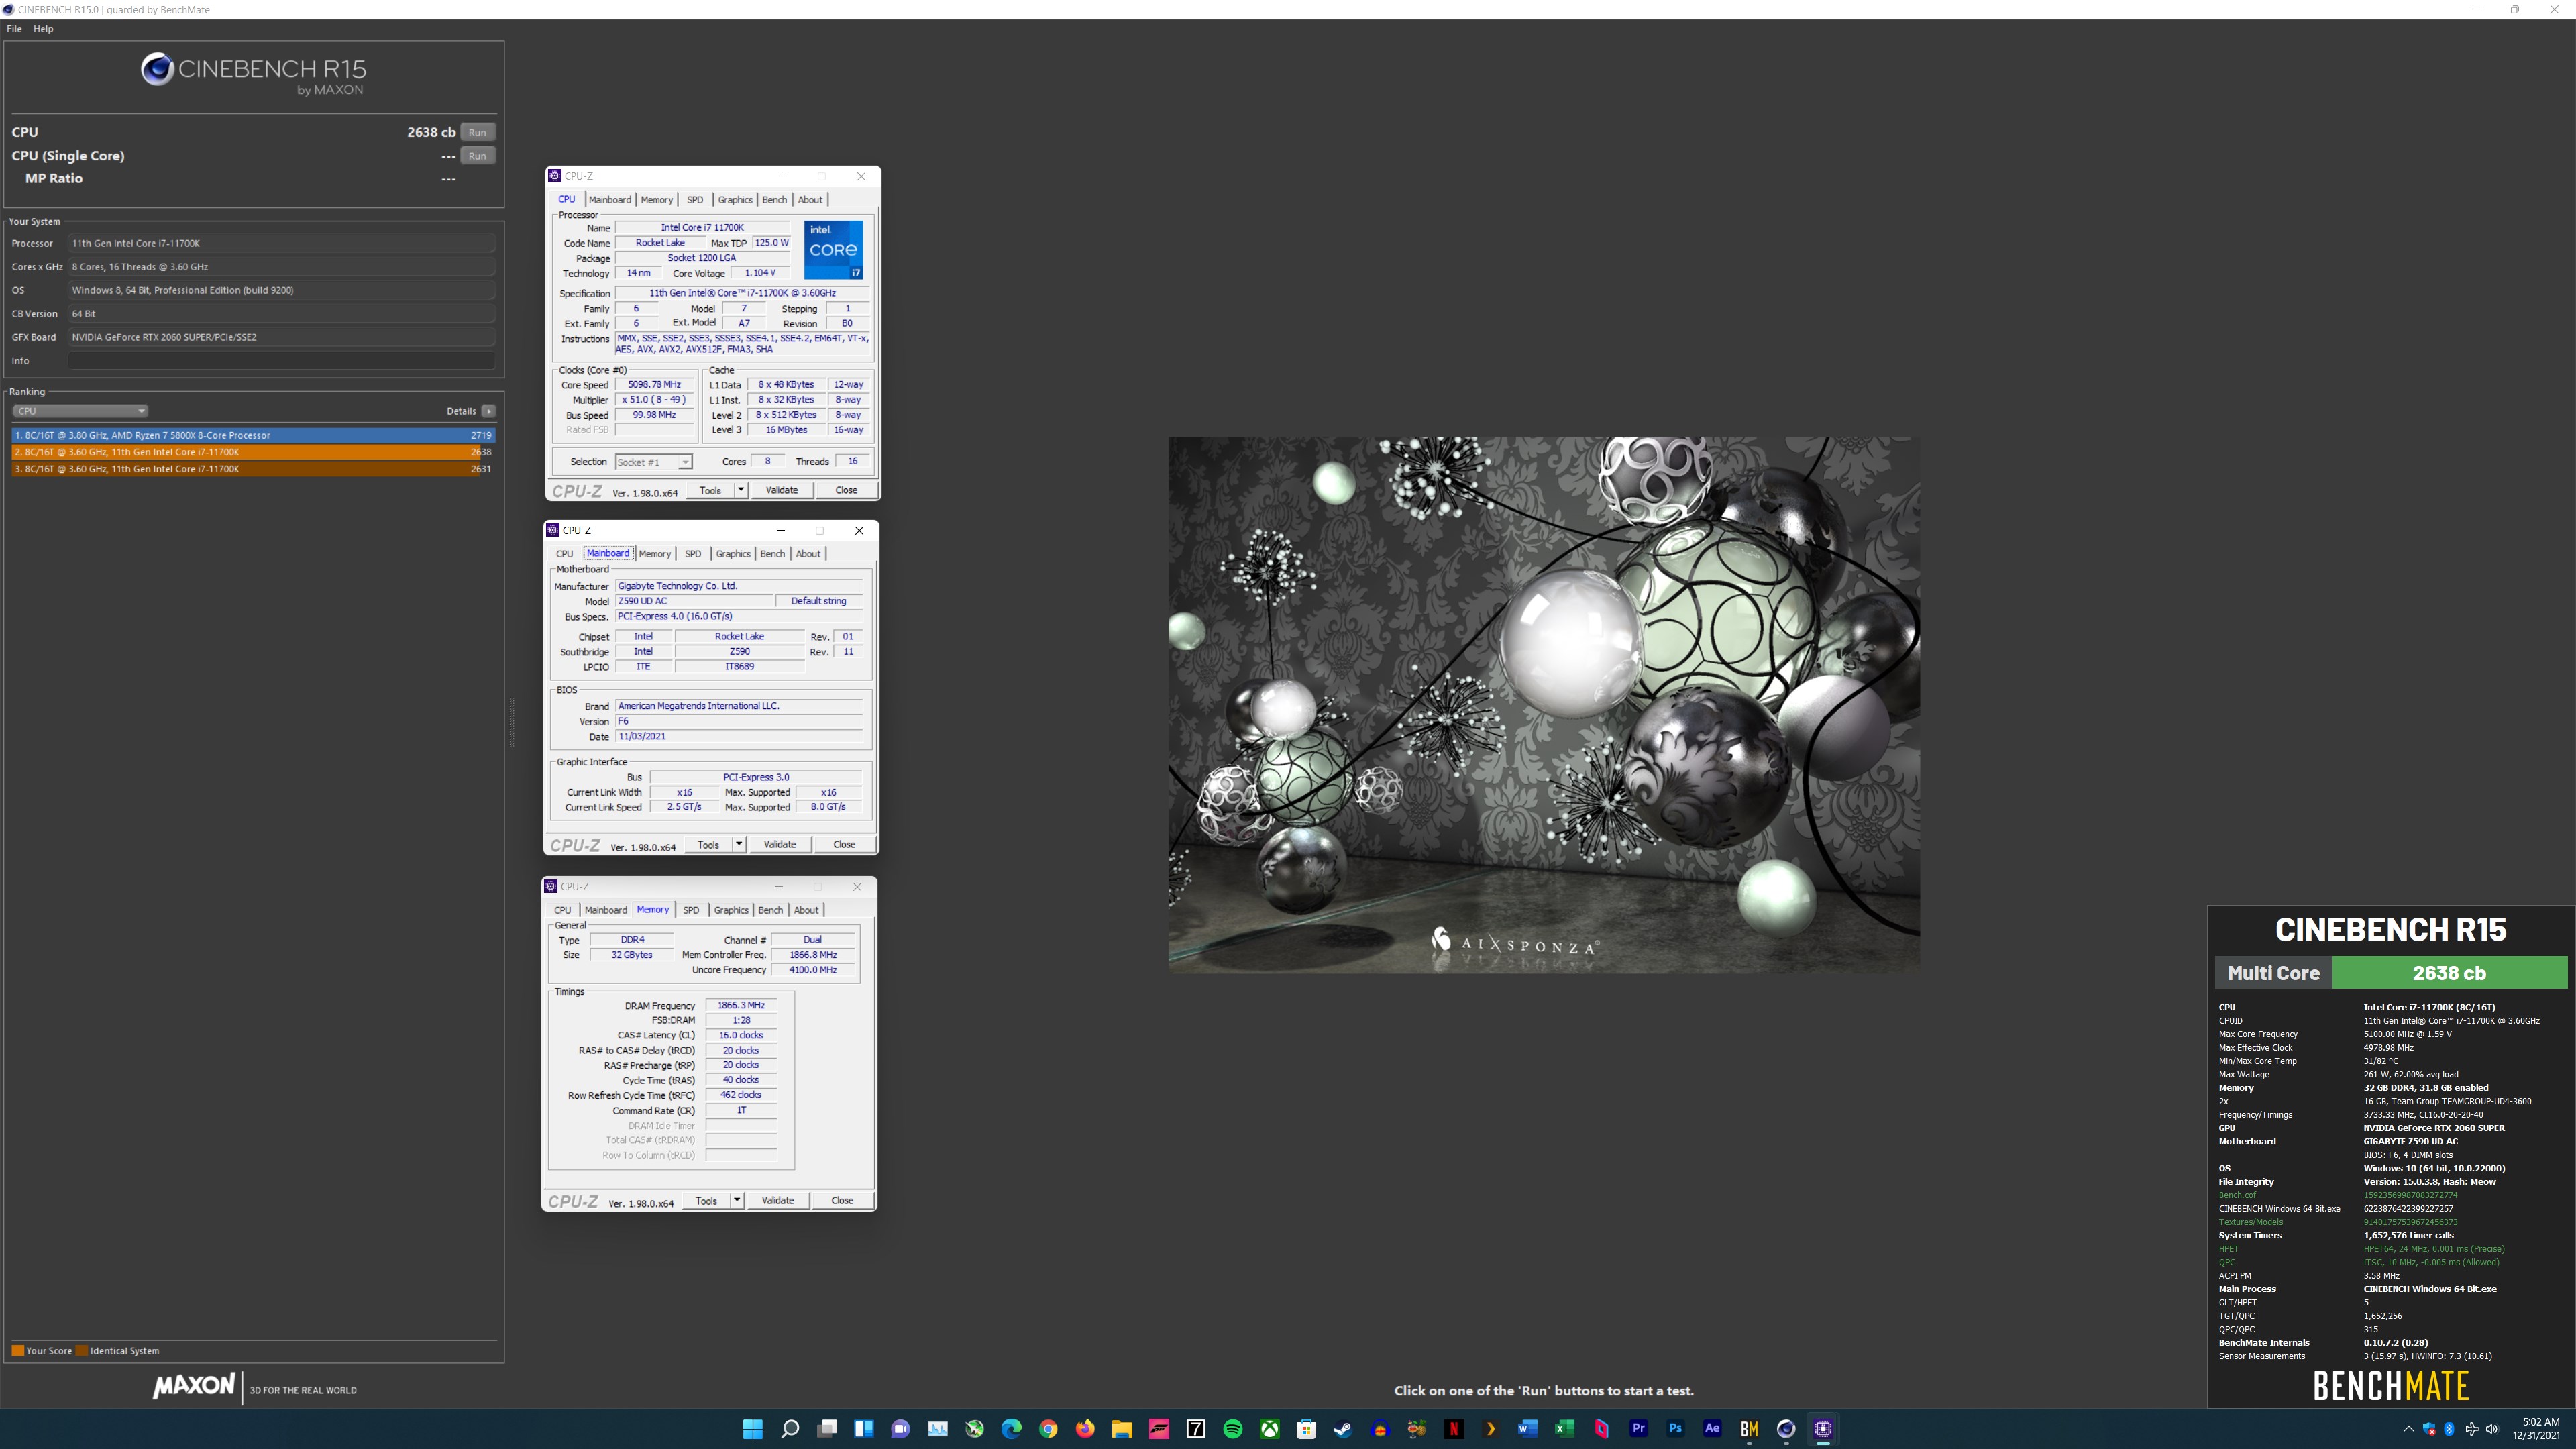The height and width of the screenshot is (1449, 2576).
Task: Open About tab in bottom CPU-Z Memory window
Action: point(806,910)
